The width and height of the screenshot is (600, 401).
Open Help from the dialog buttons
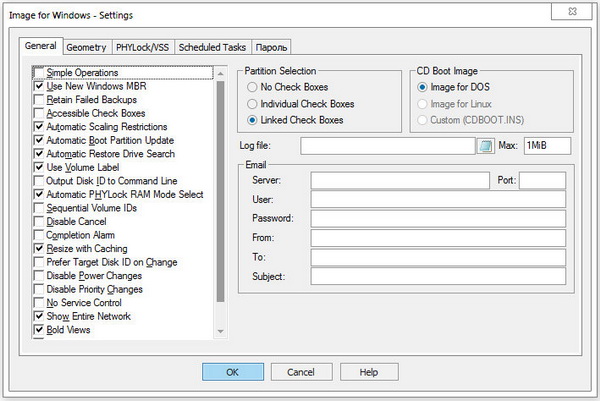[x=368, y=371]
